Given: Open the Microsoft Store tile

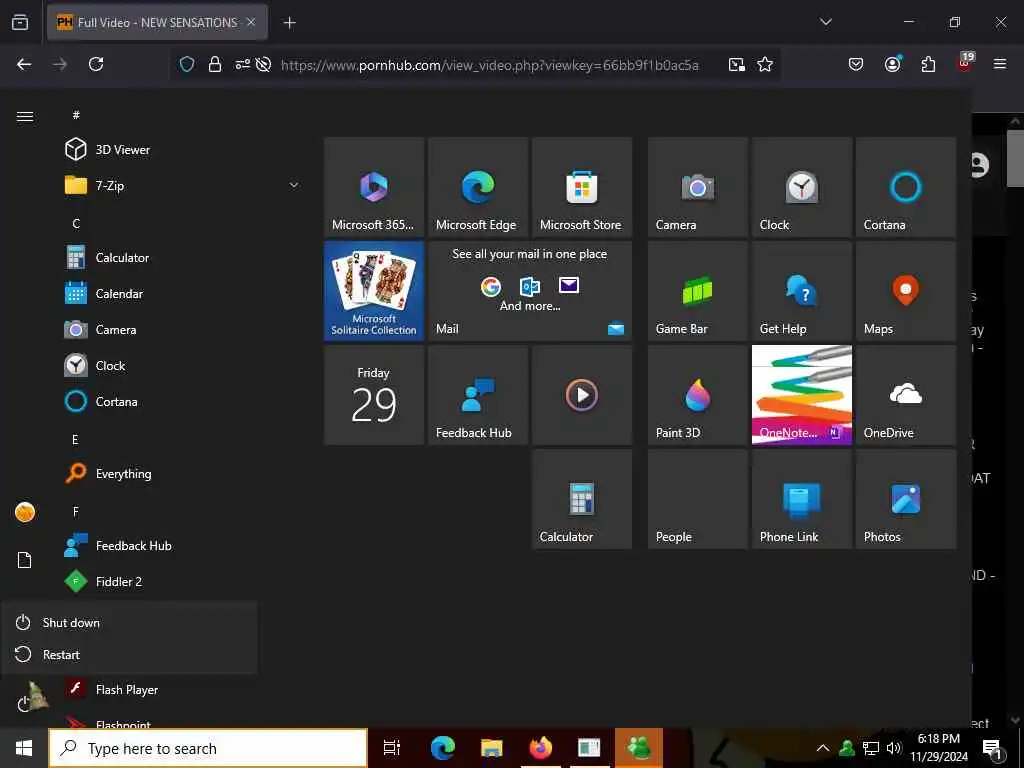Looking at the screenshot, I should point(581,187).
